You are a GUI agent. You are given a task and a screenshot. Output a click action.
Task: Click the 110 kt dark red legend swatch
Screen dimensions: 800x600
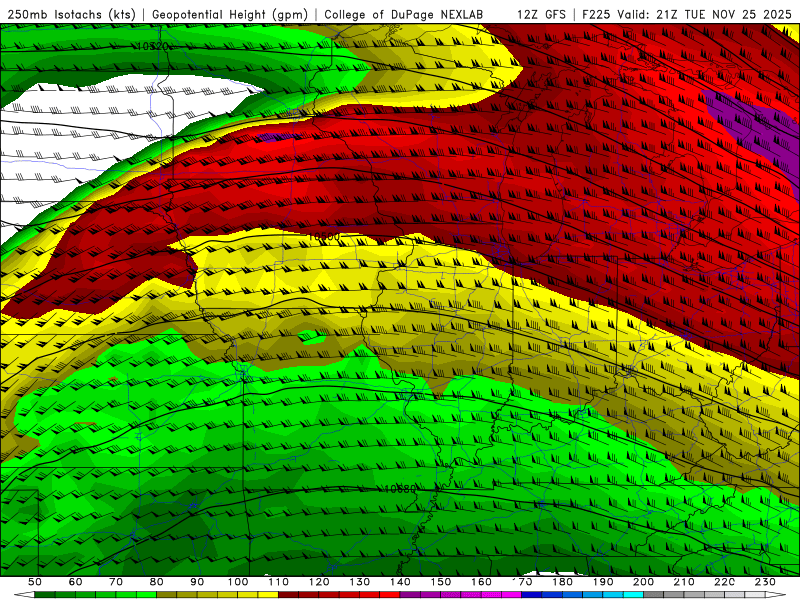coord(288,595)
